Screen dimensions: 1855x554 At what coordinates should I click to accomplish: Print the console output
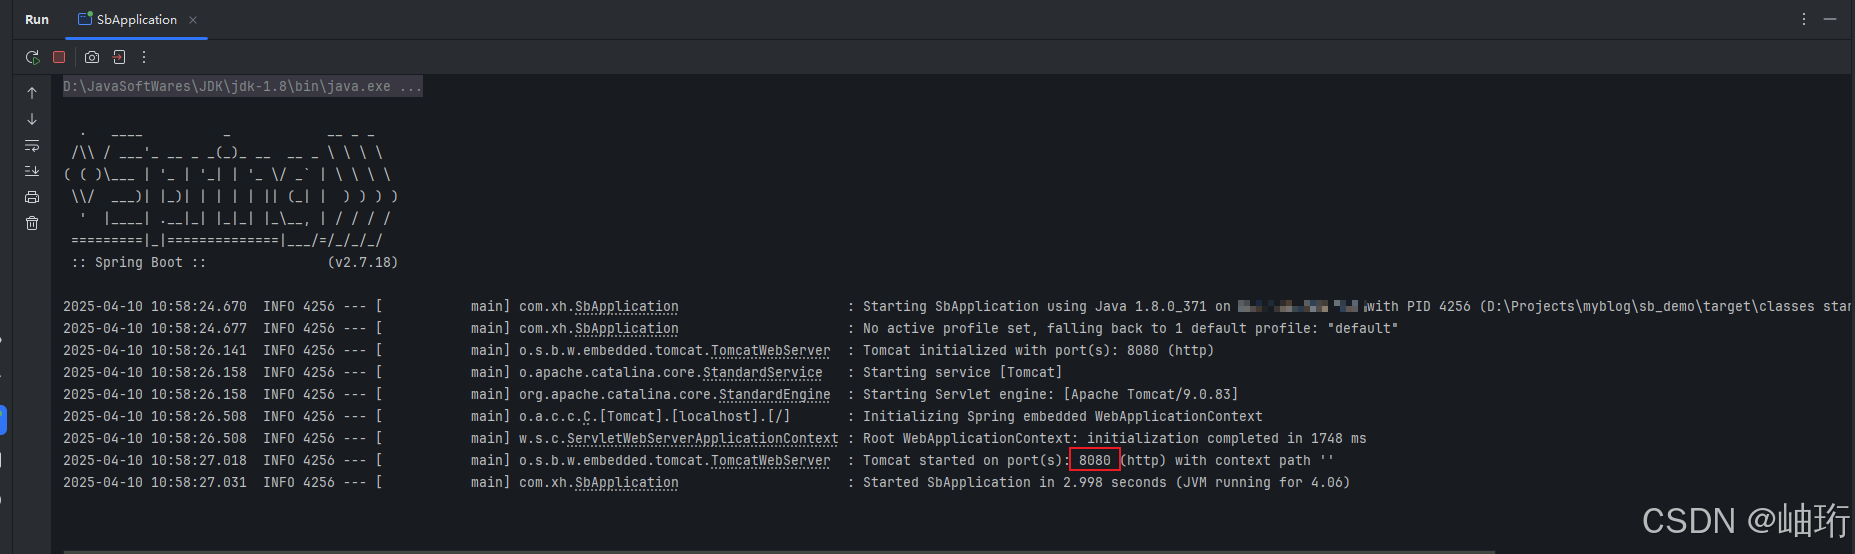pyautogui.click(x=32, y=197)
